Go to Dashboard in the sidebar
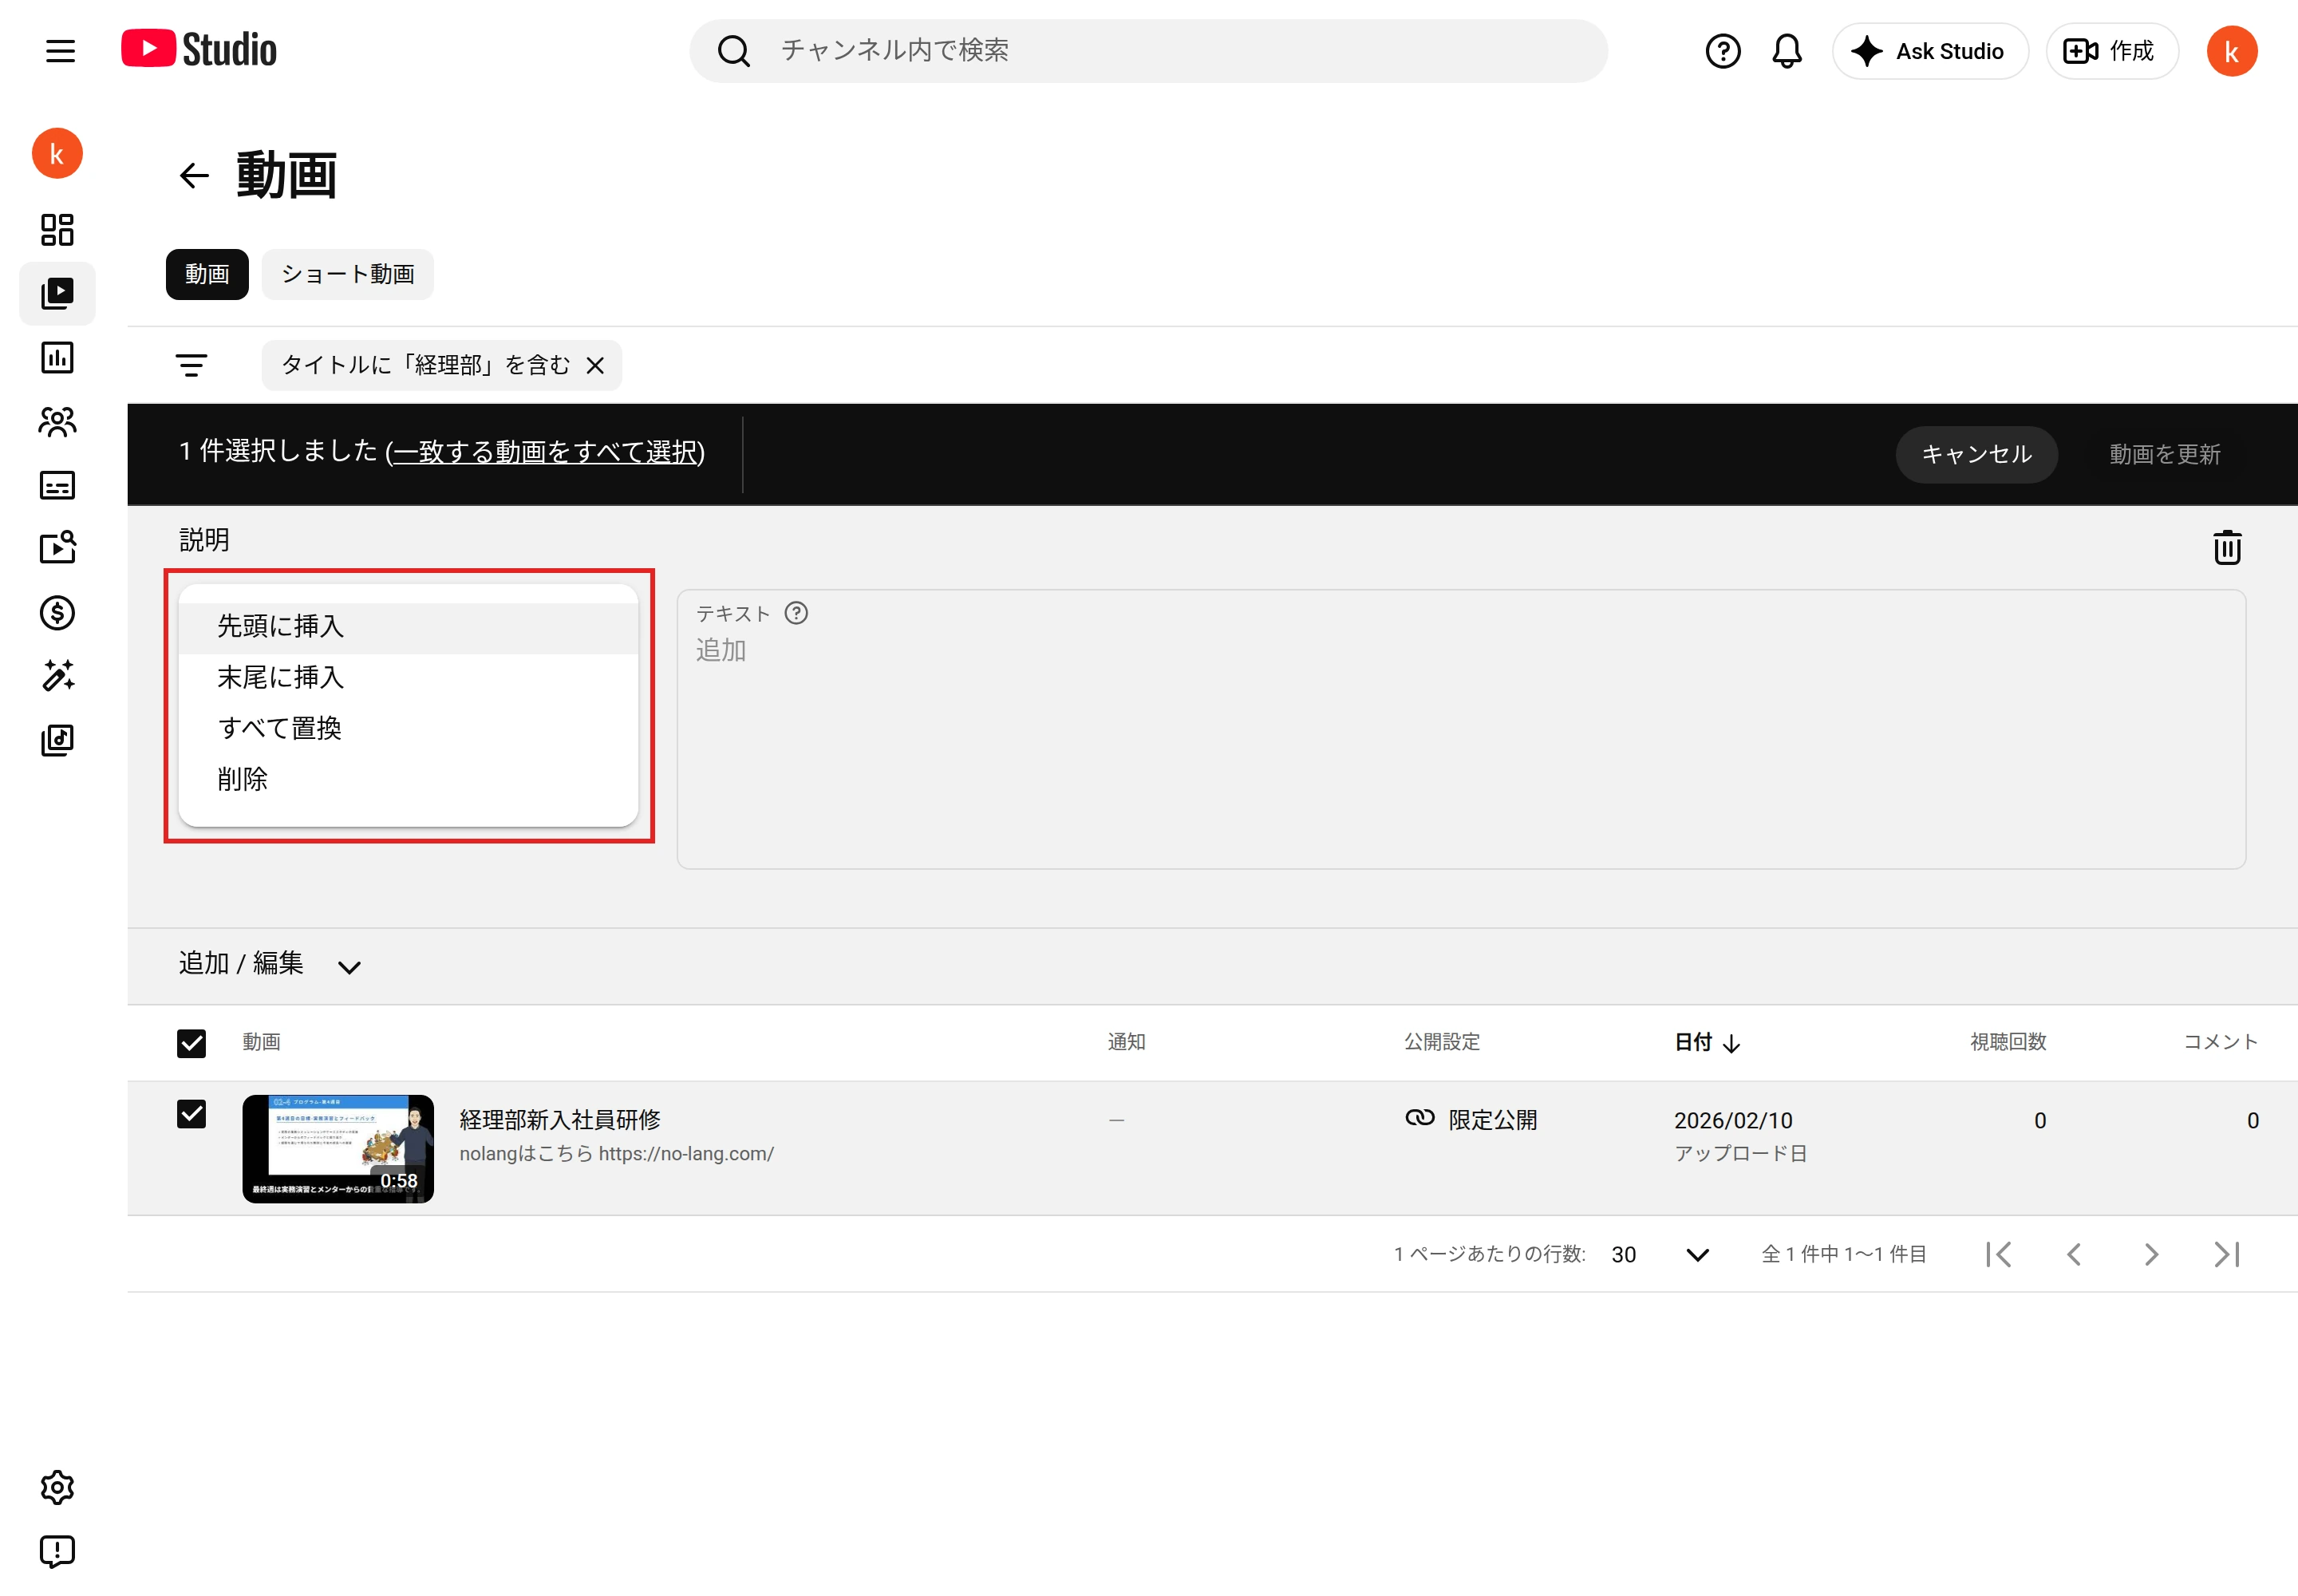The image size is (2298, 1596). [57, 230]
